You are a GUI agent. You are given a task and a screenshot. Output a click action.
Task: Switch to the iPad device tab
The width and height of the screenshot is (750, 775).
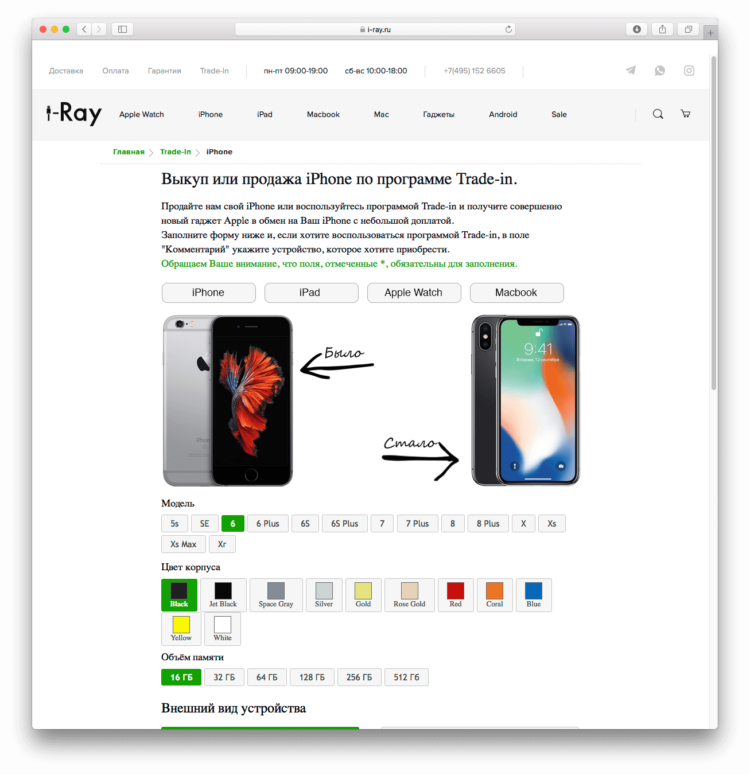click(311, 293)
